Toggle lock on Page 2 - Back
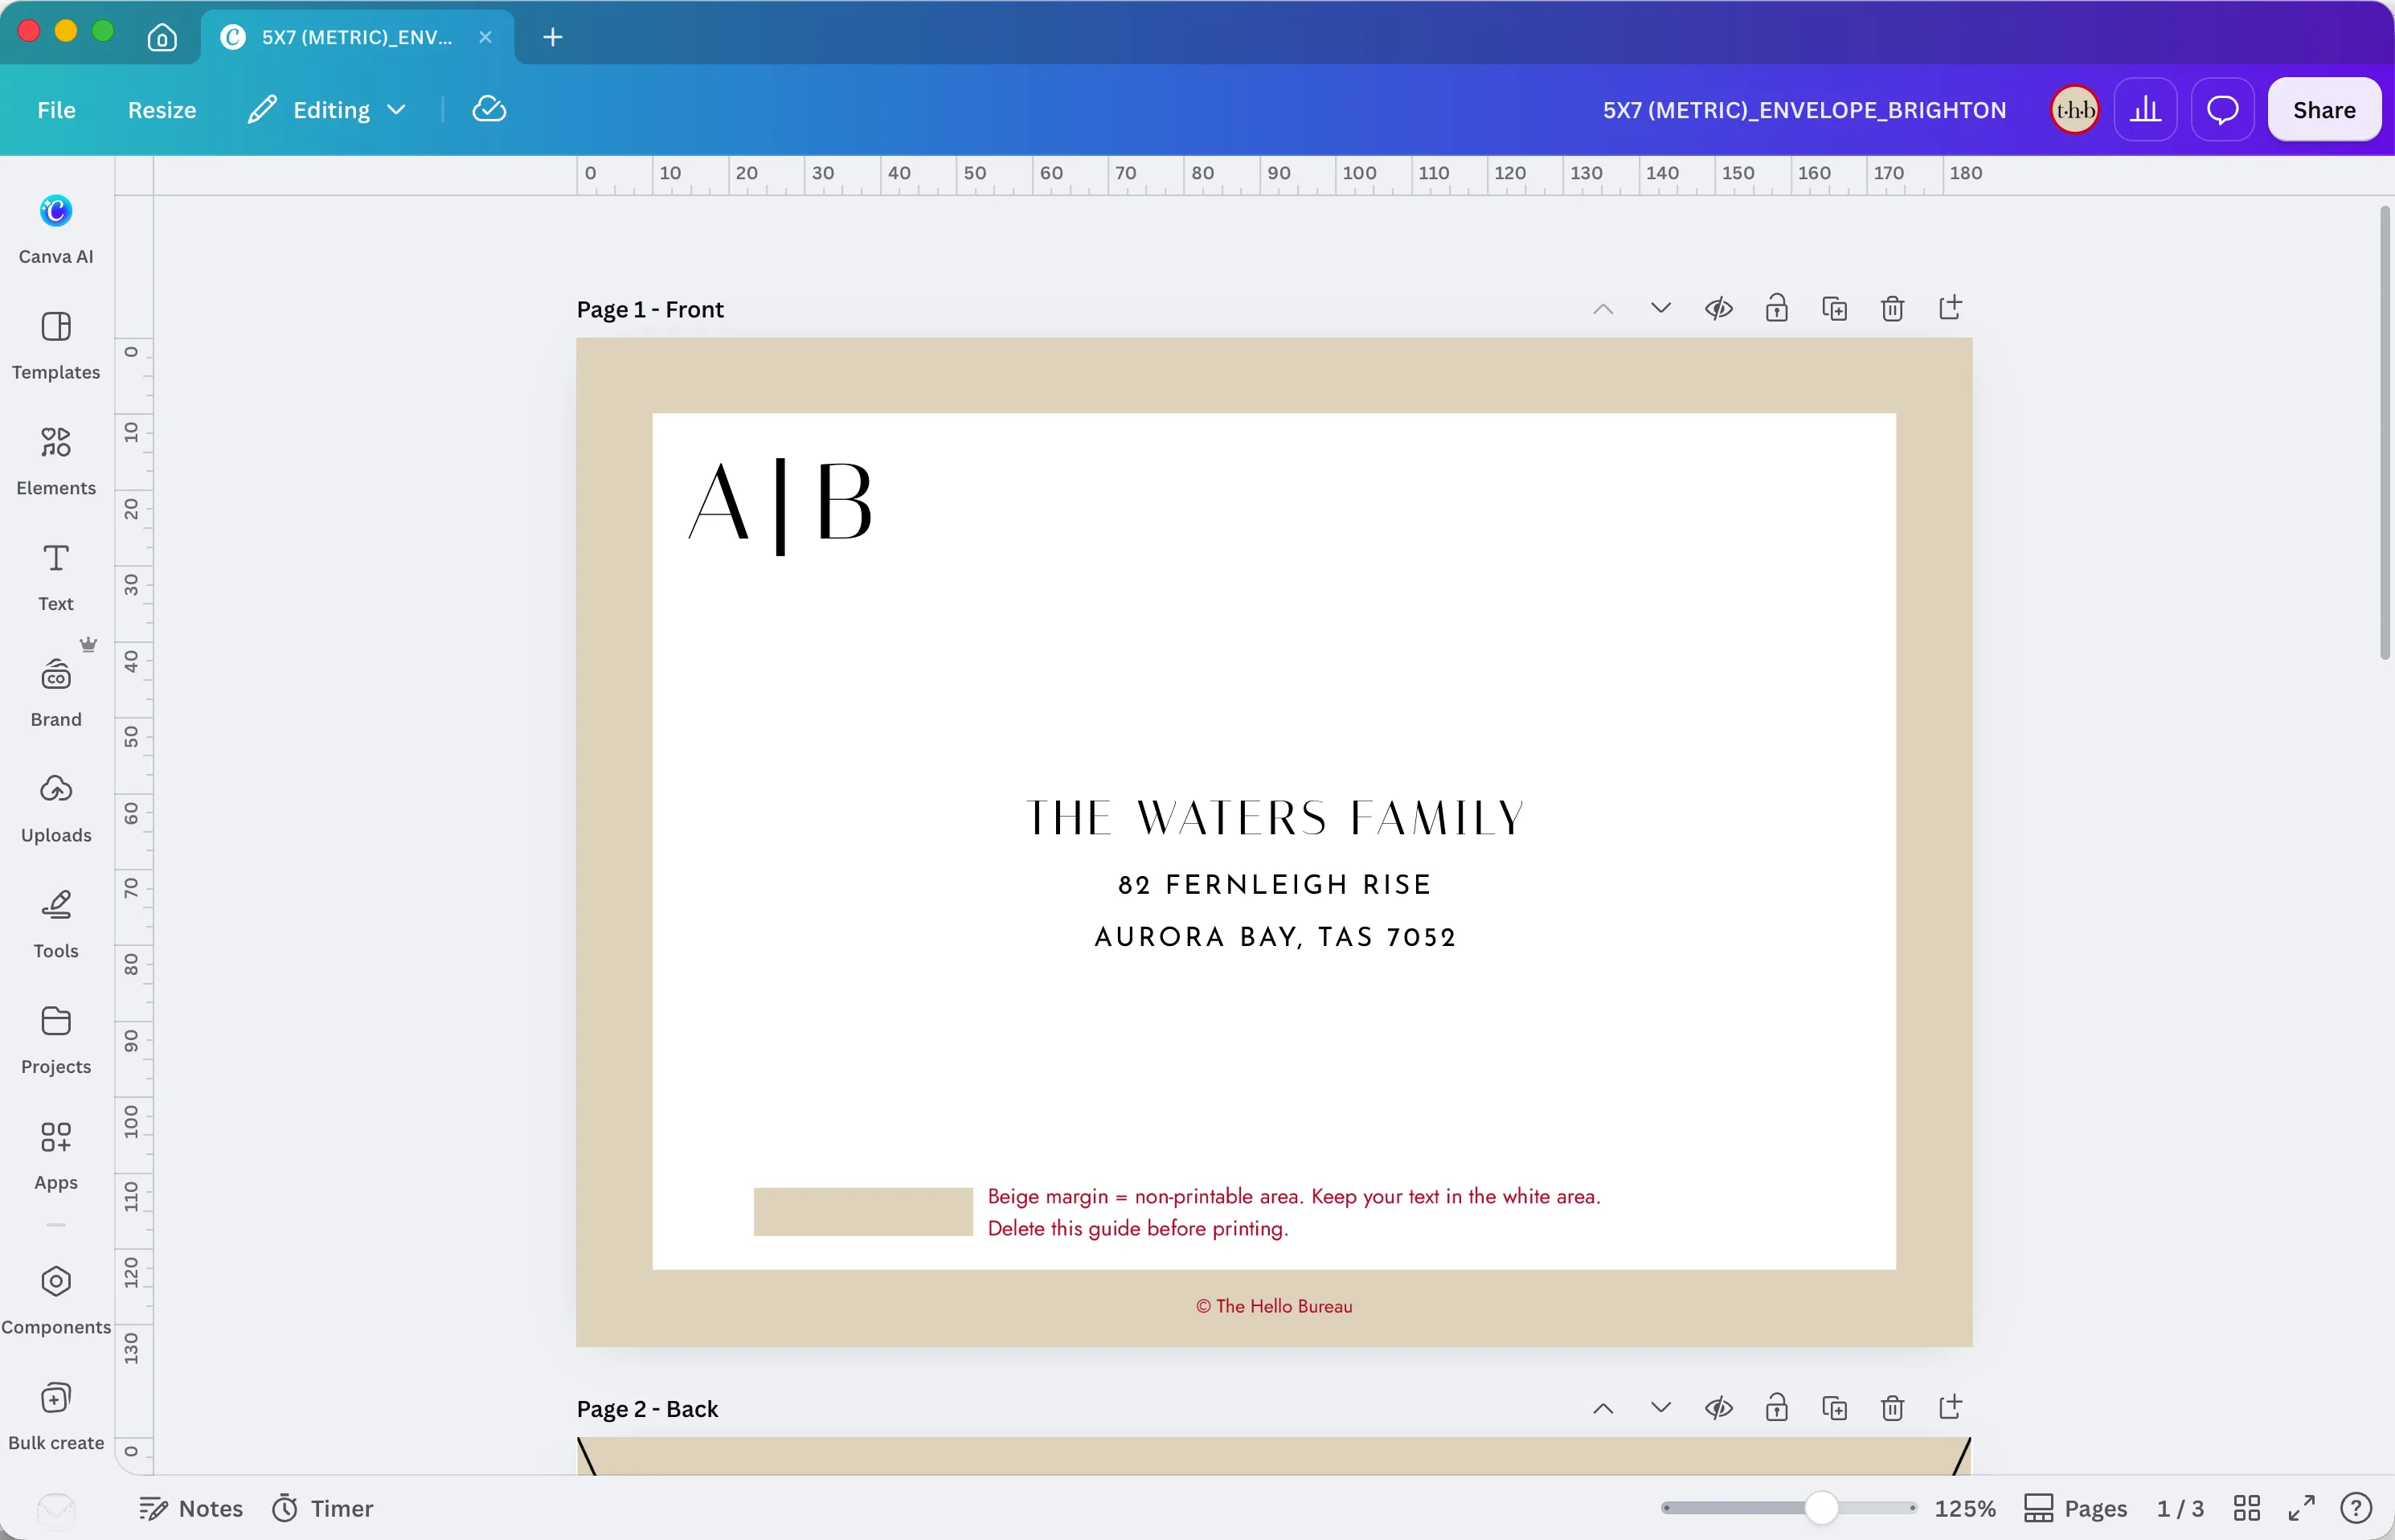The width and height of the screenshot is (2395, 1540). 1776,1408
